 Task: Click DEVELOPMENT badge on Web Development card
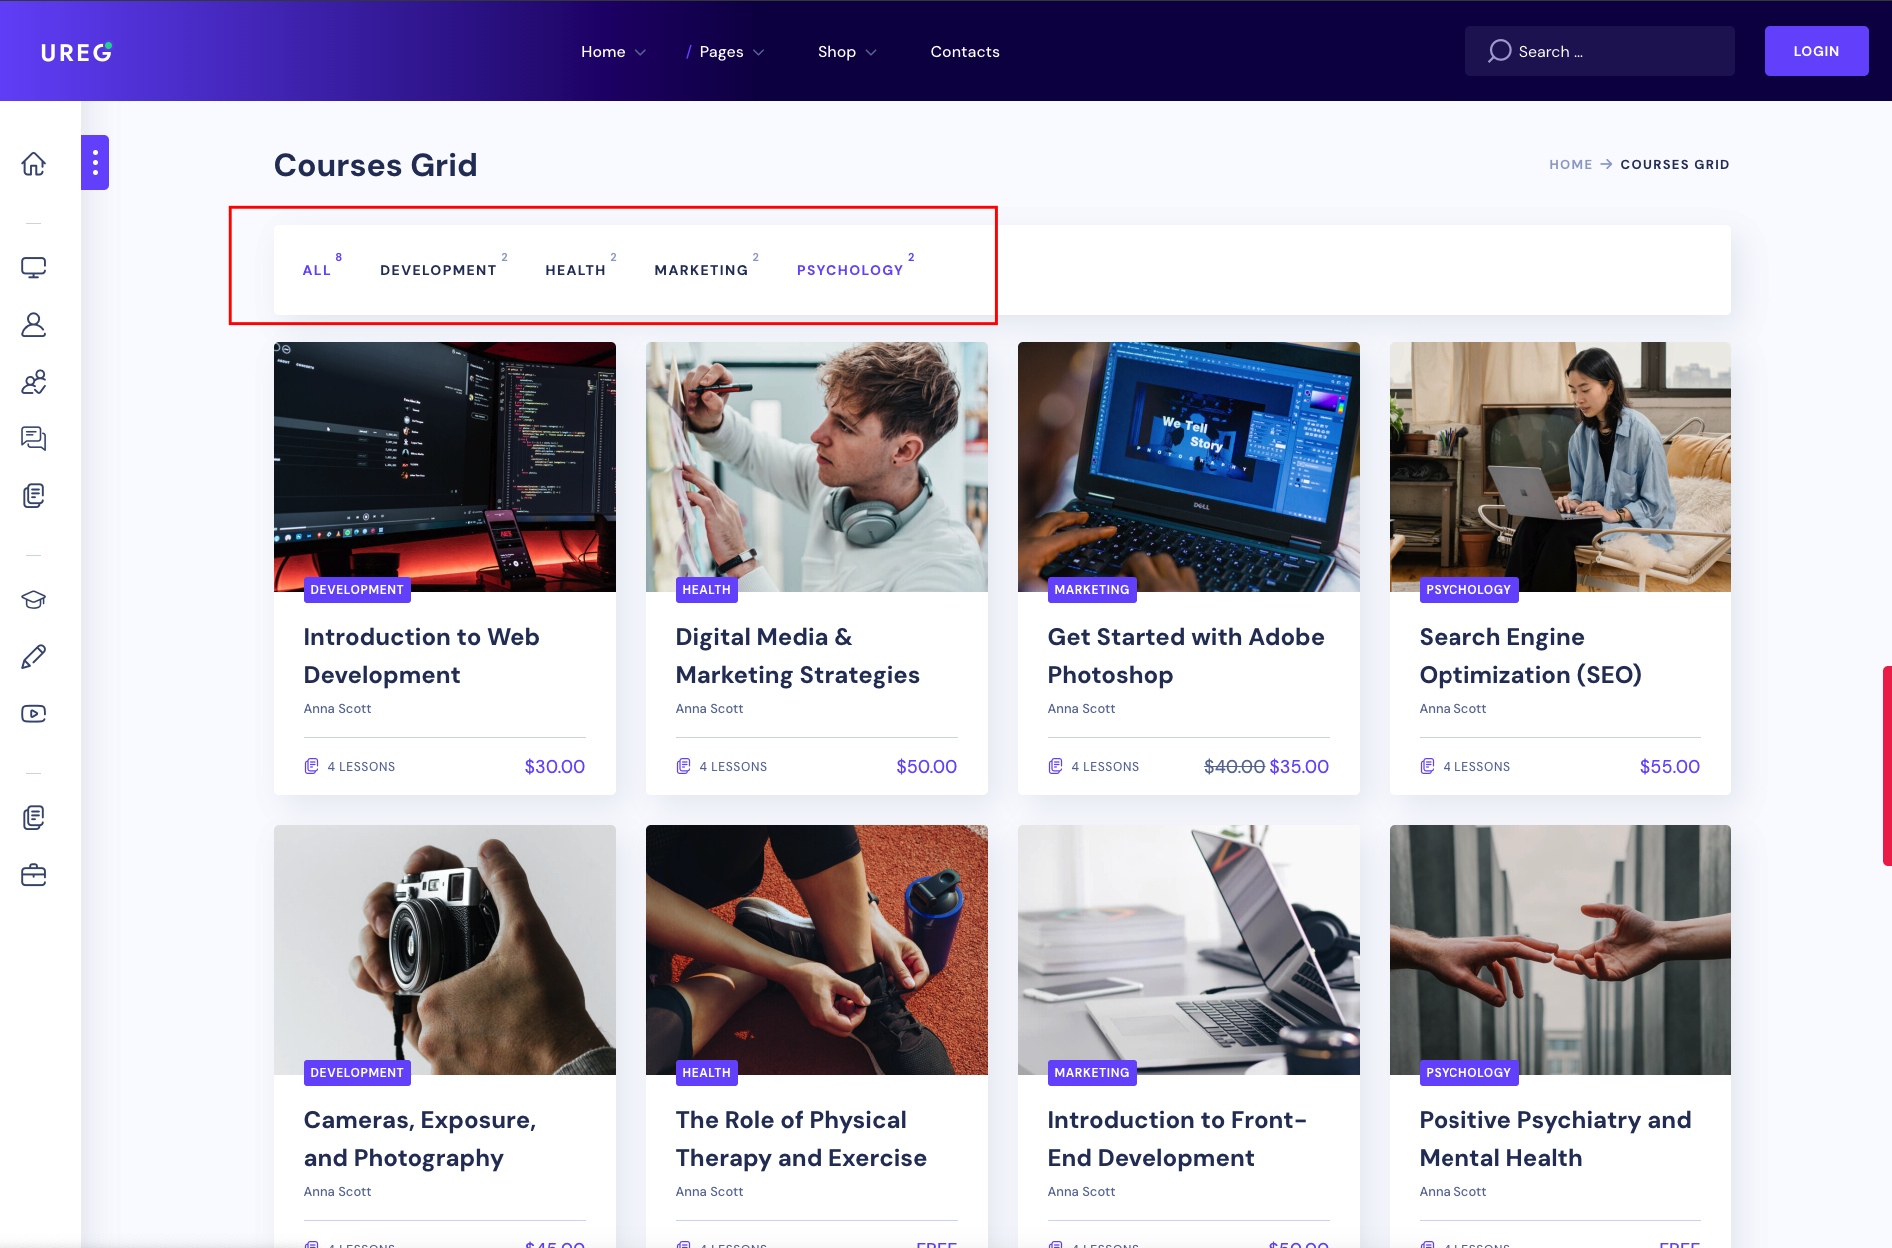click(357, 590)
